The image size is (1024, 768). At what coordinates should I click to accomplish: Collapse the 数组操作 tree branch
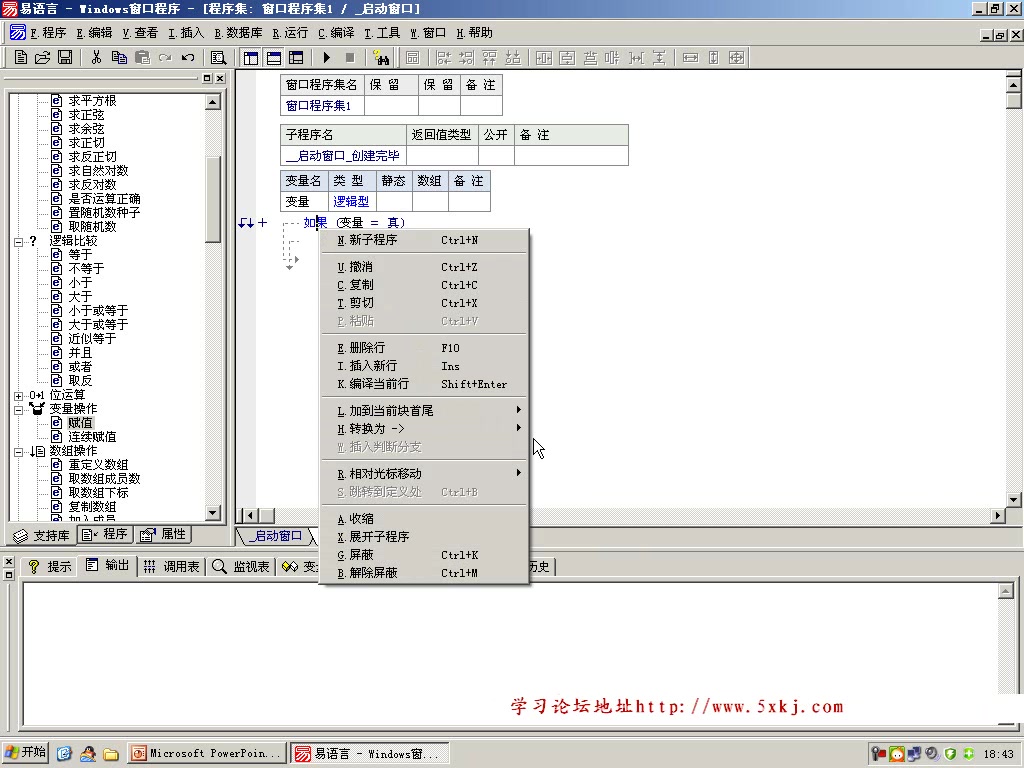click(x=18, y=451)
